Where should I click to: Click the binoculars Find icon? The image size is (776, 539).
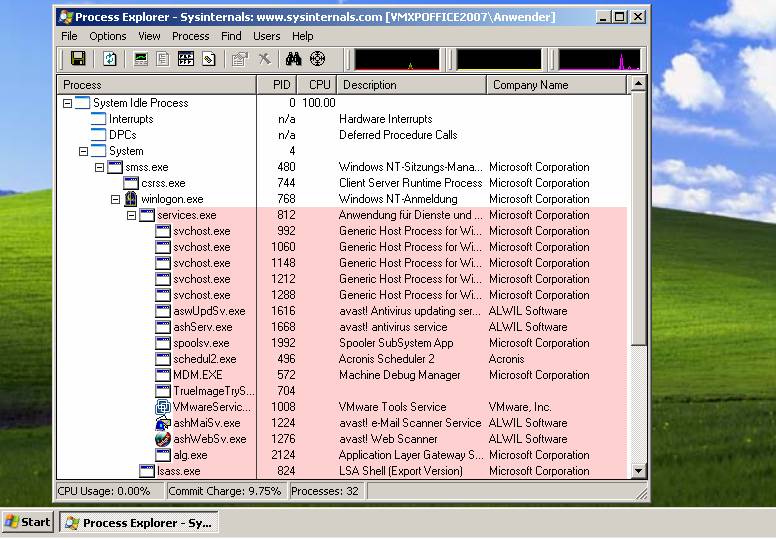click(293, 59)
